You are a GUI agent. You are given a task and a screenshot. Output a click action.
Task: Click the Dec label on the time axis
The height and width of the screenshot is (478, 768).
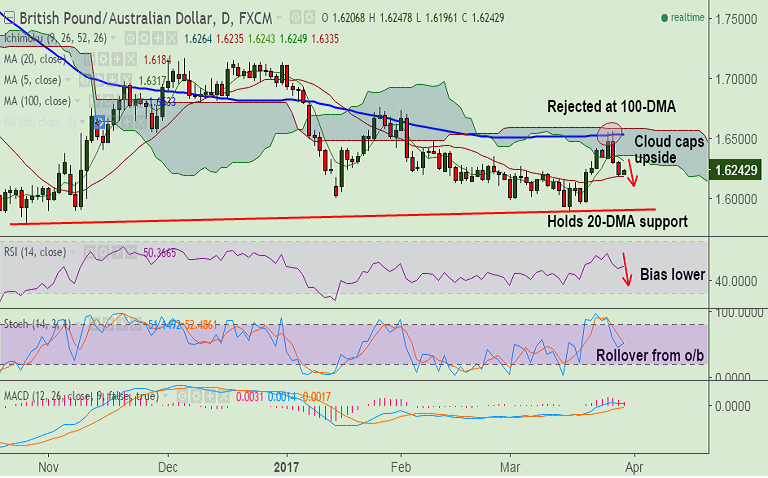168,467
